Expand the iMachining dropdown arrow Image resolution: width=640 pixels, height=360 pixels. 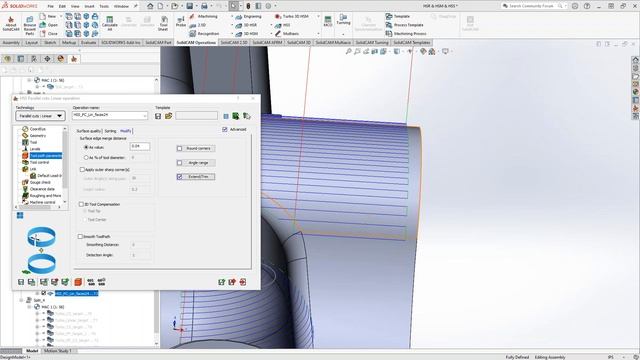pos(232,16)
